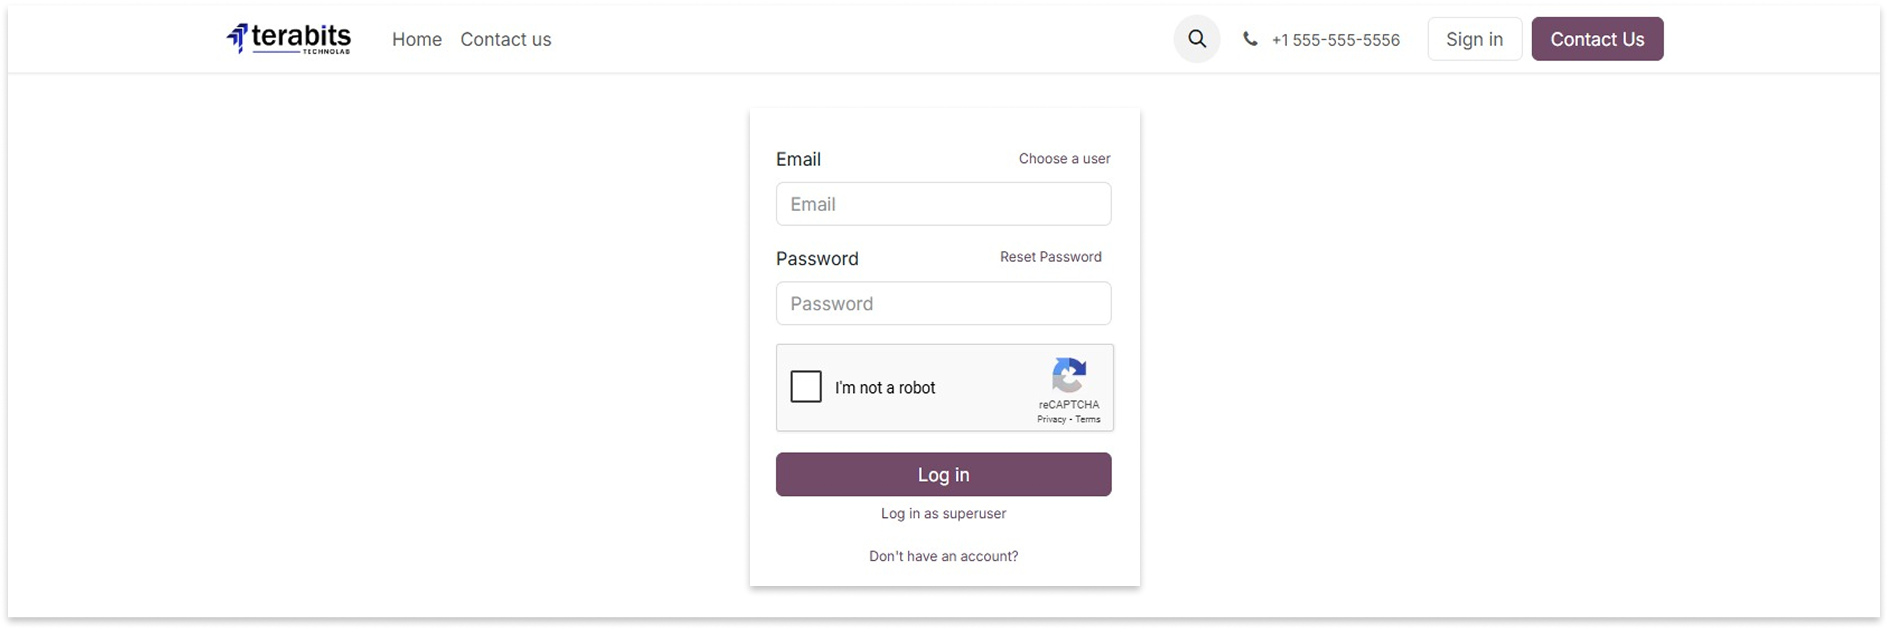
Task: Open the reCAPTCHA Terms link
Action: tap(1088, 420)
